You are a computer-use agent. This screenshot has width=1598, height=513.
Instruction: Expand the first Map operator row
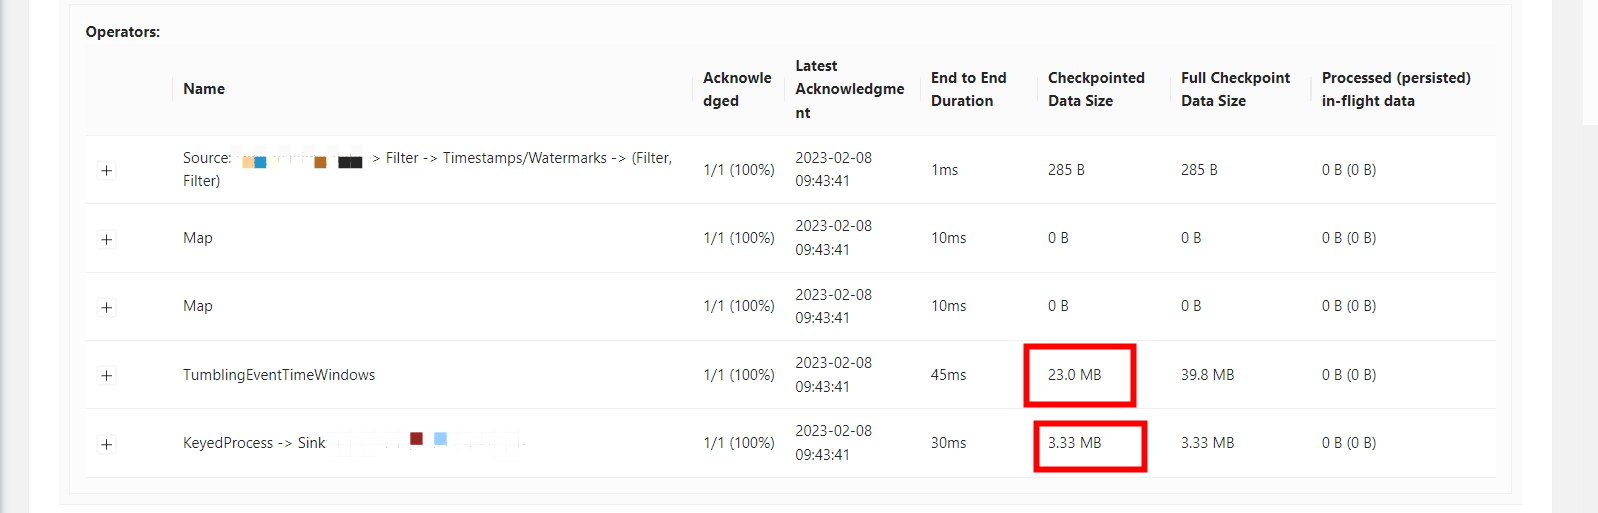coord(107,239)
